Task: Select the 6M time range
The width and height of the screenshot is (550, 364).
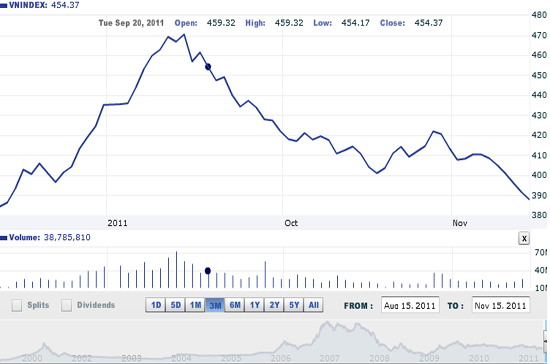Action: coord(235,305)
